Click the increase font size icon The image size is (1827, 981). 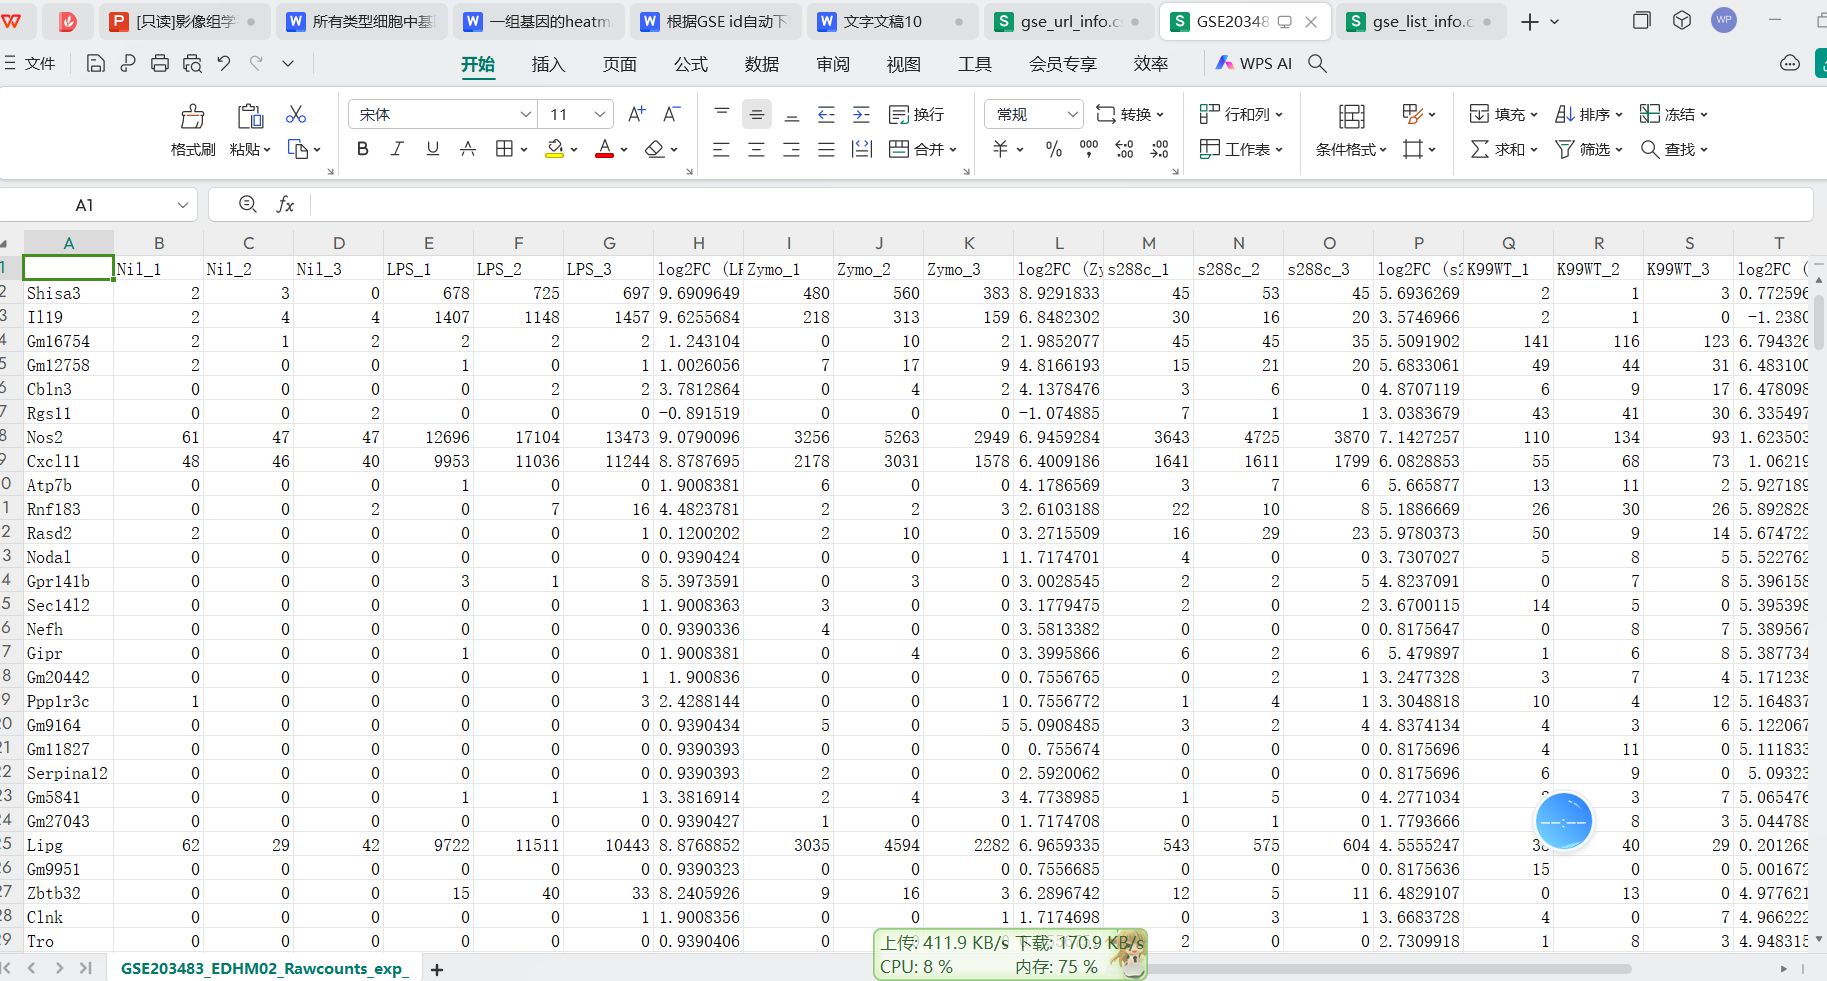636,114
